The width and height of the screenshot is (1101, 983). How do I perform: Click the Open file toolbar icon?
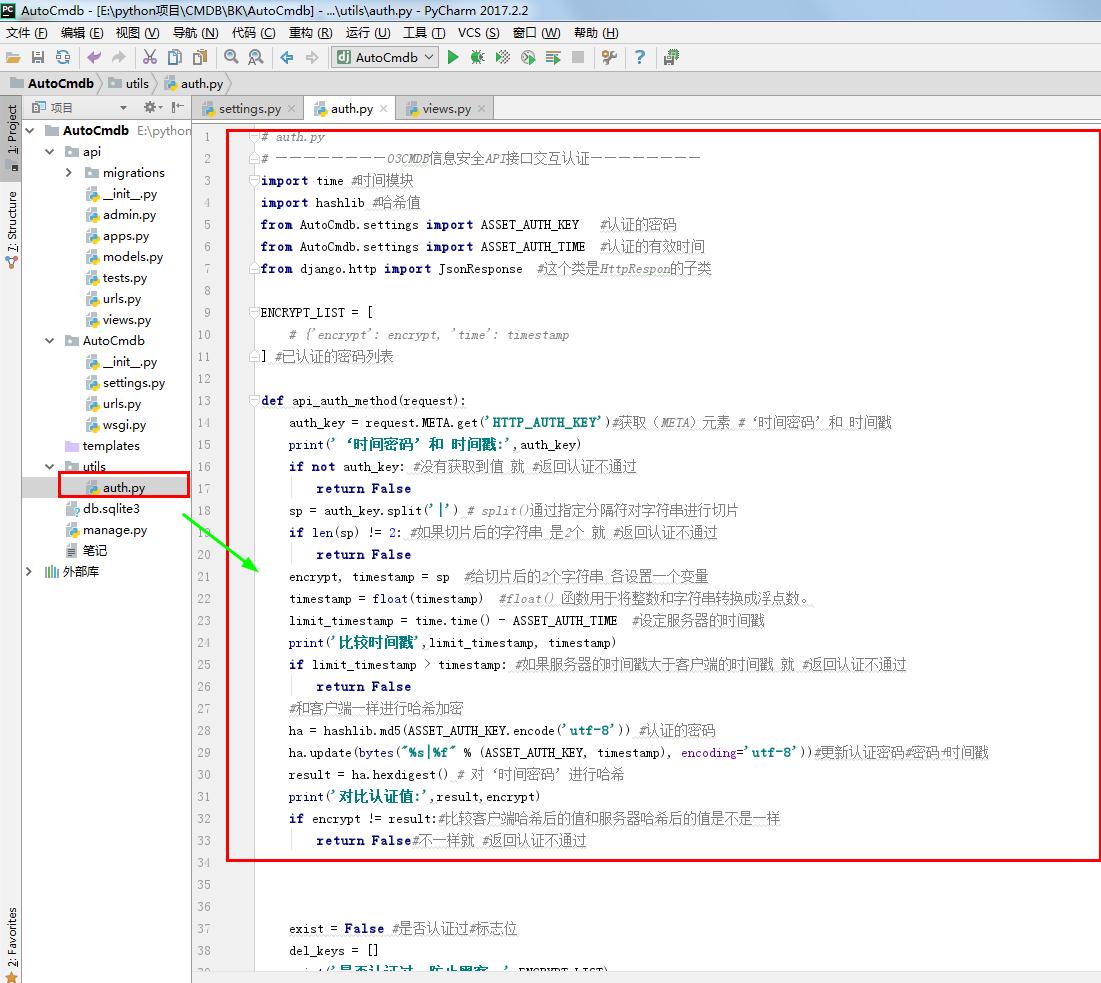(13, 58)
